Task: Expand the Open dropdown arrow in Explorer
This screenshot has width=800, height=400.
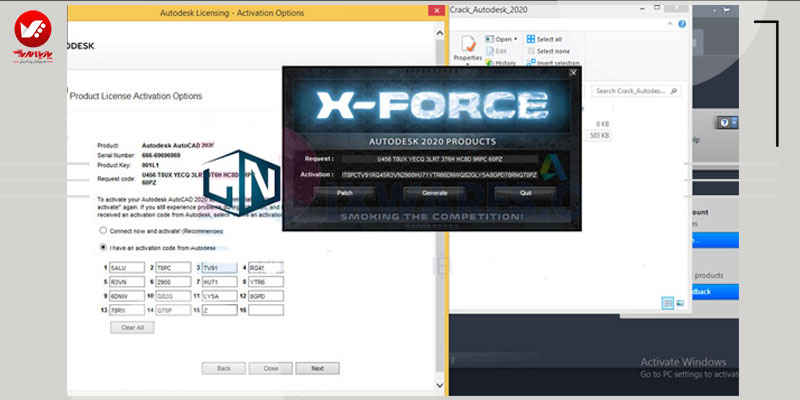Action: [516, 39]
